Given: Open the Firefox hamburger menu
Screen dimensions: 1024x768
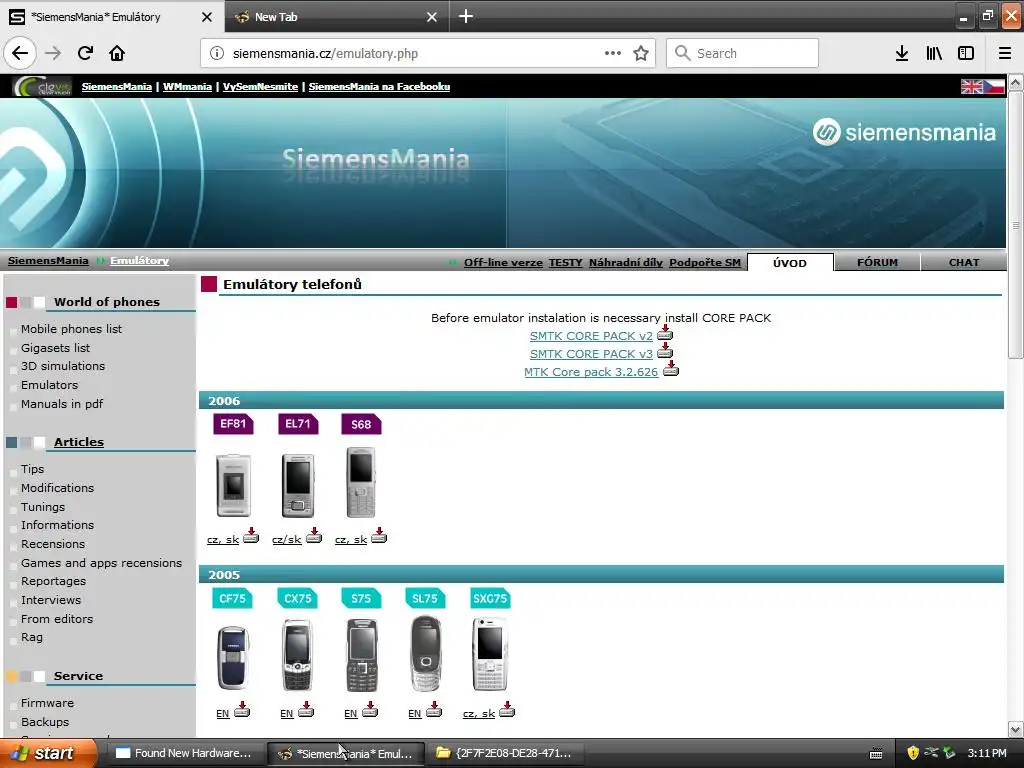Looking at the screenshot, I should (1005, 54).
